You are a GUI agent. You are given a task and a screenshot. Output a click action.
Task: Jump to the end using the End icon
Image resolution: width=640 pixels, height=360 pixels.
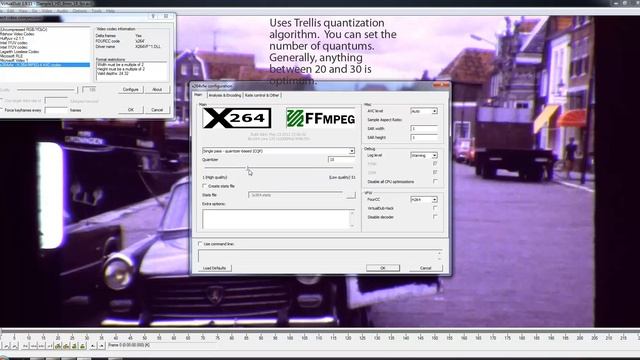click(x=49, y=346)
